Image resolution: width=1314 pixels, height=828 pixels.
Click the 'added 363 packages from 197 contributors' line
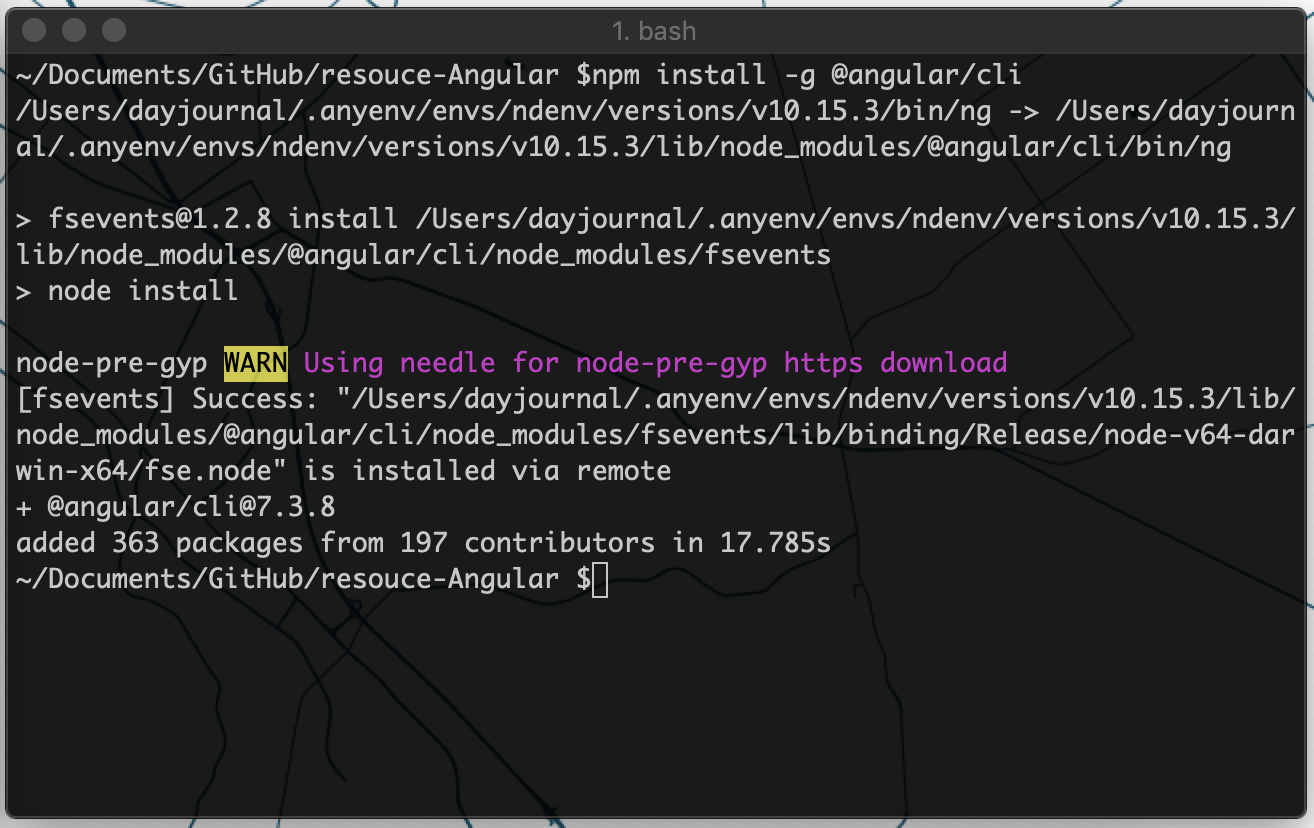(424, 543)
